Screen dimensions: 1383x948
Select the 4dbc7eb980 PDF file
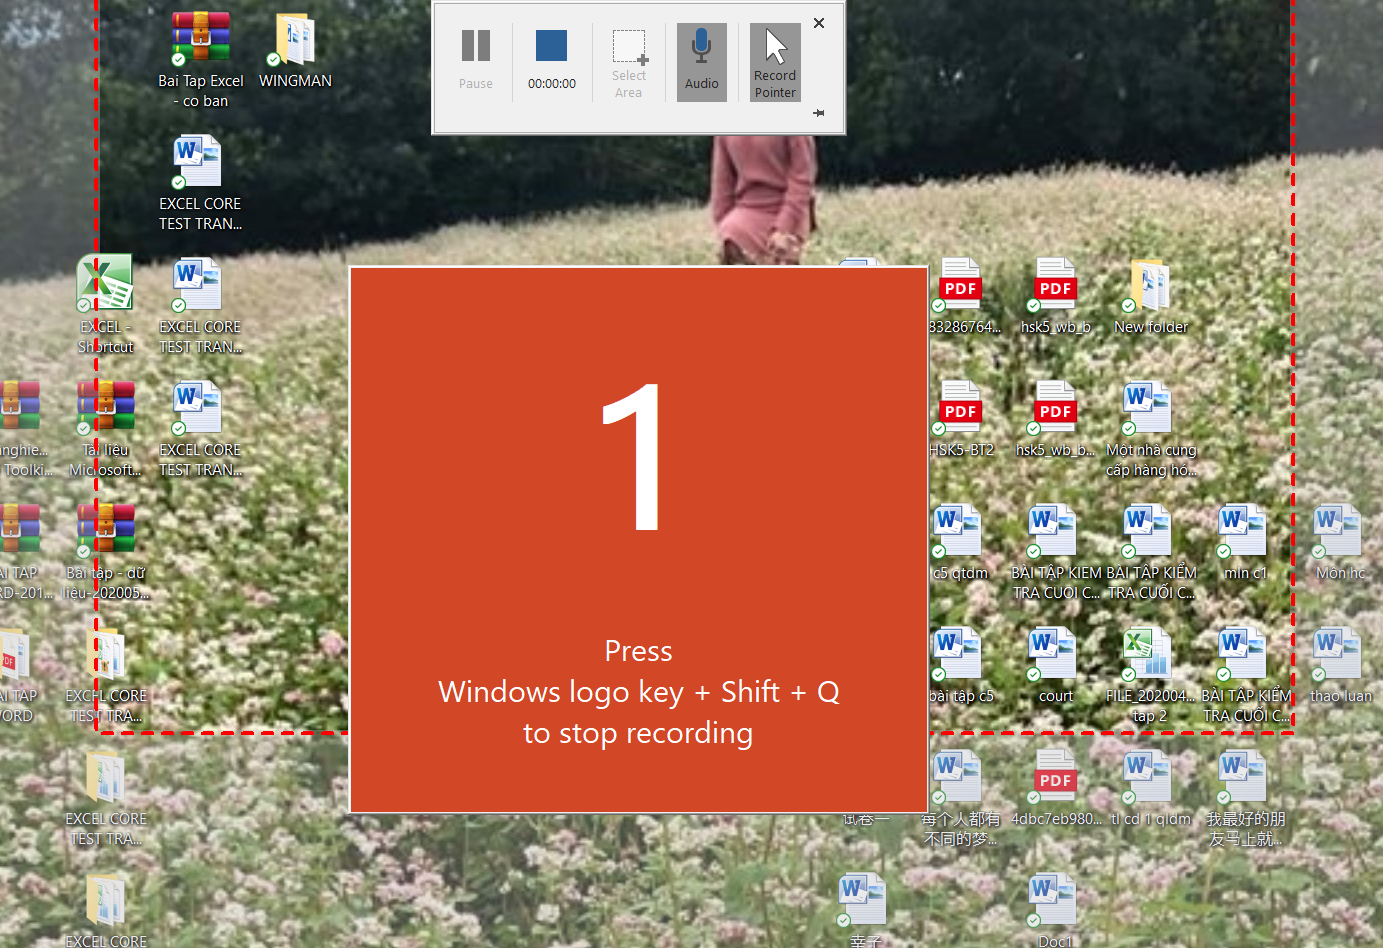click(1056, 788)
